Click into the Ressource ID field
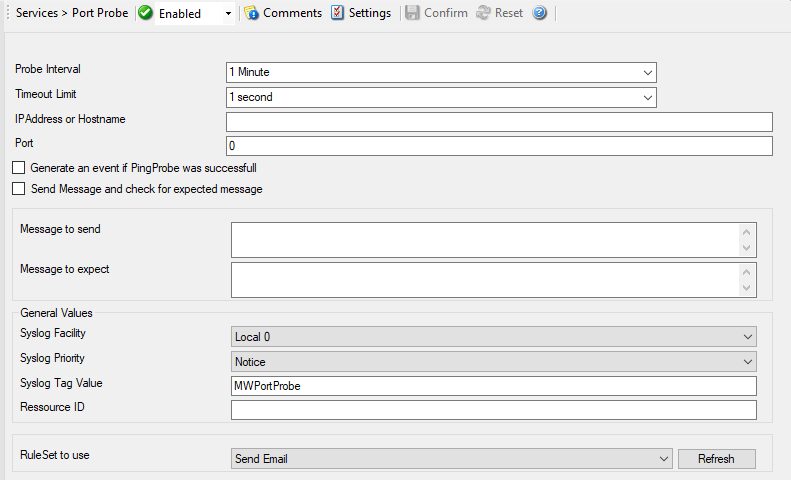791x480 pixels. click(x=493, y=410)
